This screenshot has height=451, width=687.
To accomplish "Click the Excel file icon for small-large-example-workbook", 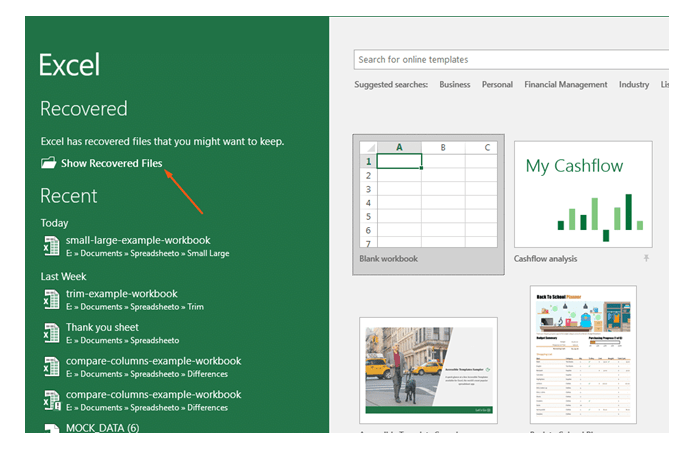I will [51, 246].
